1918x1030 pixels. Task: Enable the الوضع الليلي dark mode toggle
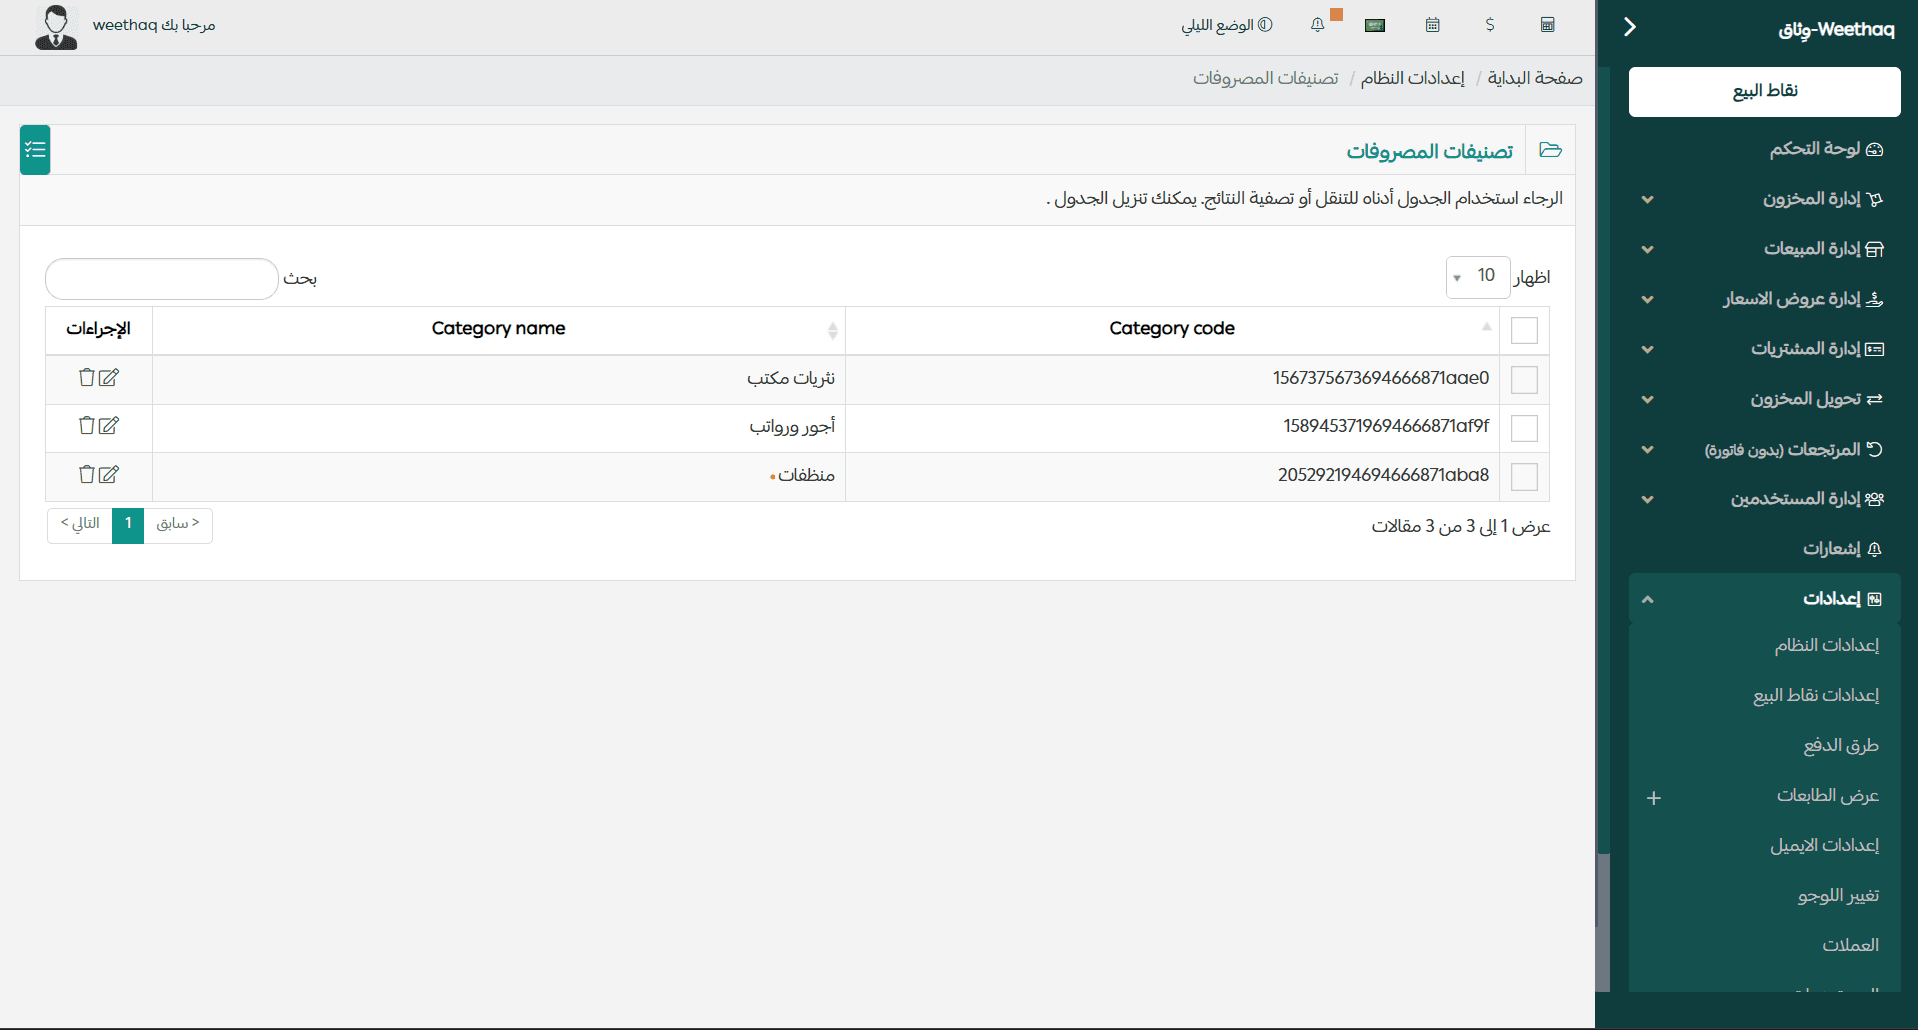point(1227,24)
